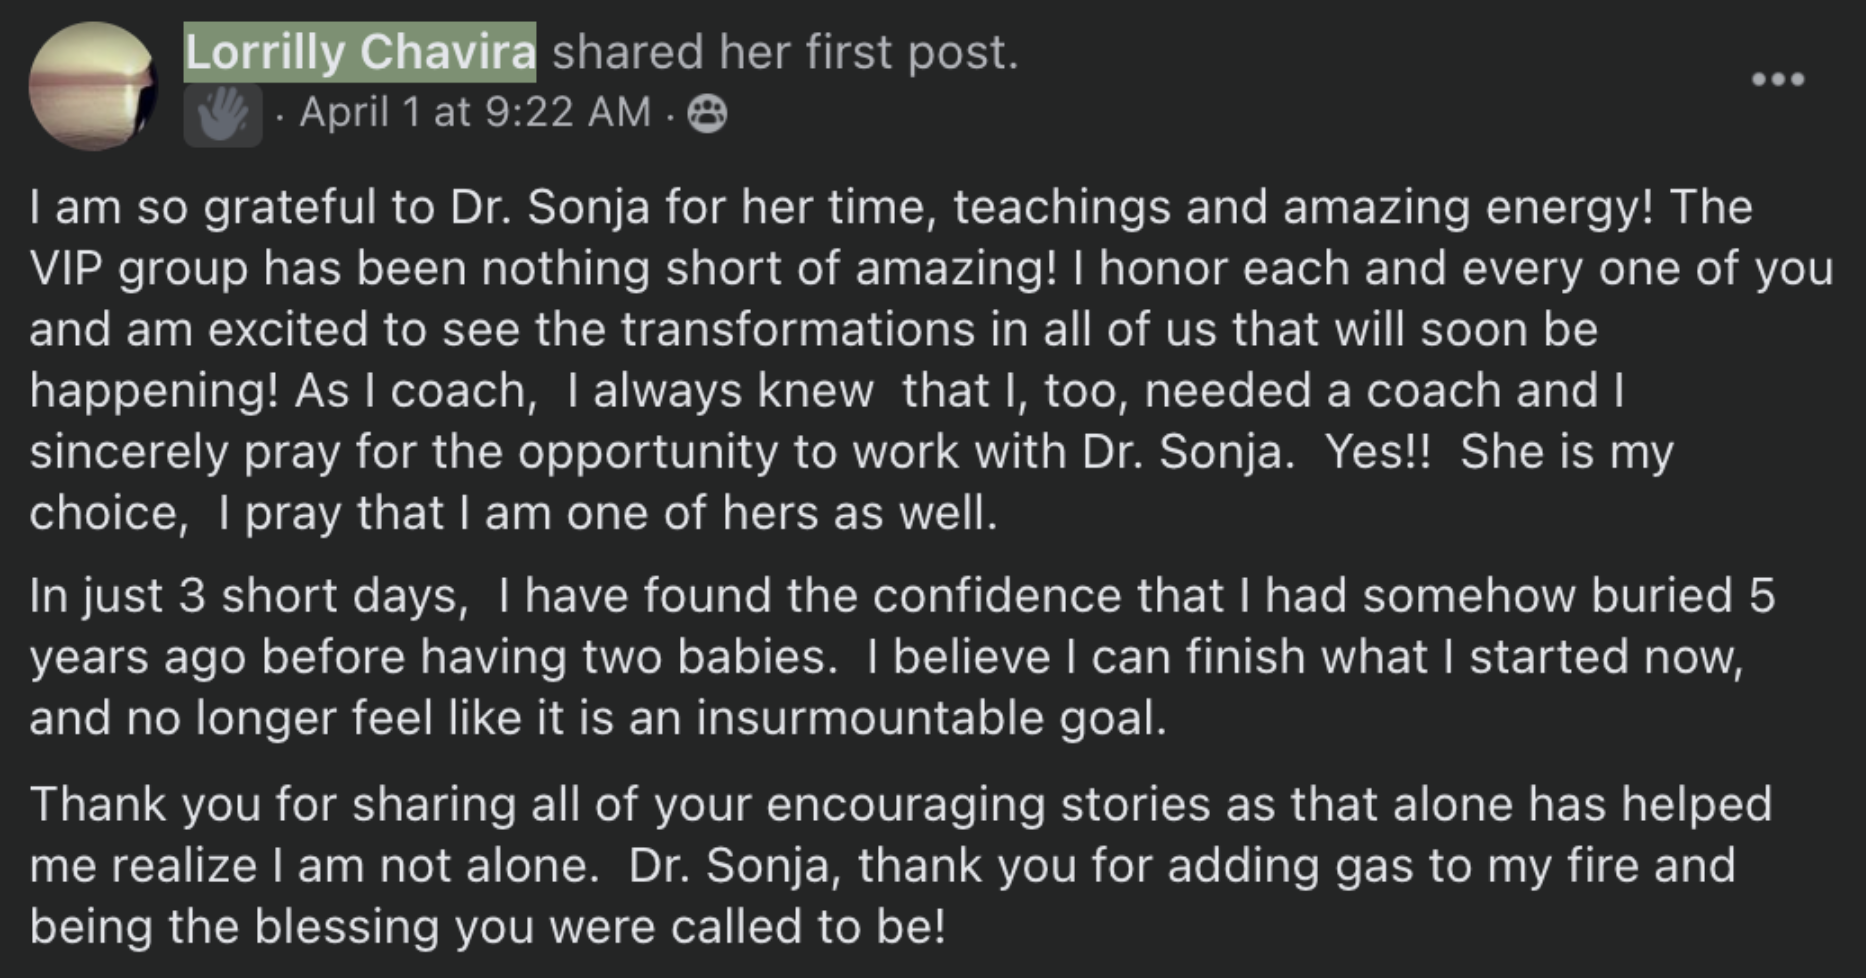This screenshot has height=978, width=1866.
Task: Open the three-dot post options menu
Action: point(1778,80)
